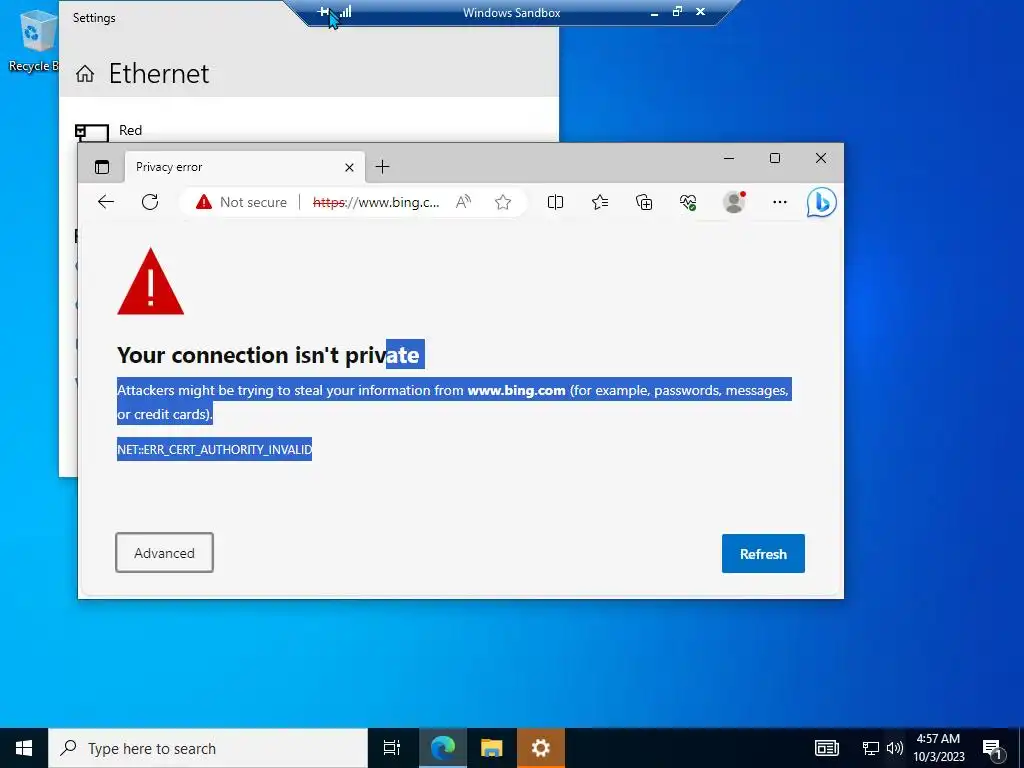Click the bing.com address bar URL

[x=376, y=202]
